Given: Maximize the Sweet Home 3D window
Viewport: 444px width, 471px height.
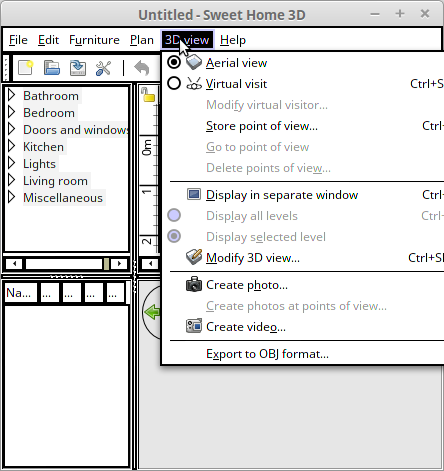Looking at the screenshot, I should click(x=400, y=14).
